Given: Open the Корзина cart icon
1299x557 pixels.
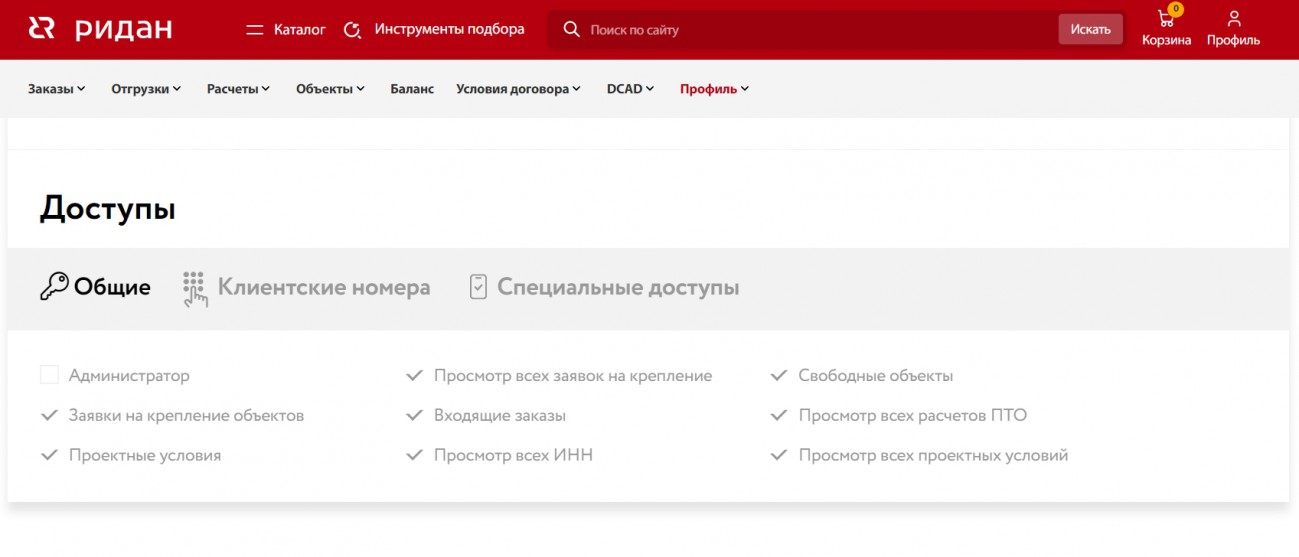Looking at the screenshot, I should (1165, 18).
